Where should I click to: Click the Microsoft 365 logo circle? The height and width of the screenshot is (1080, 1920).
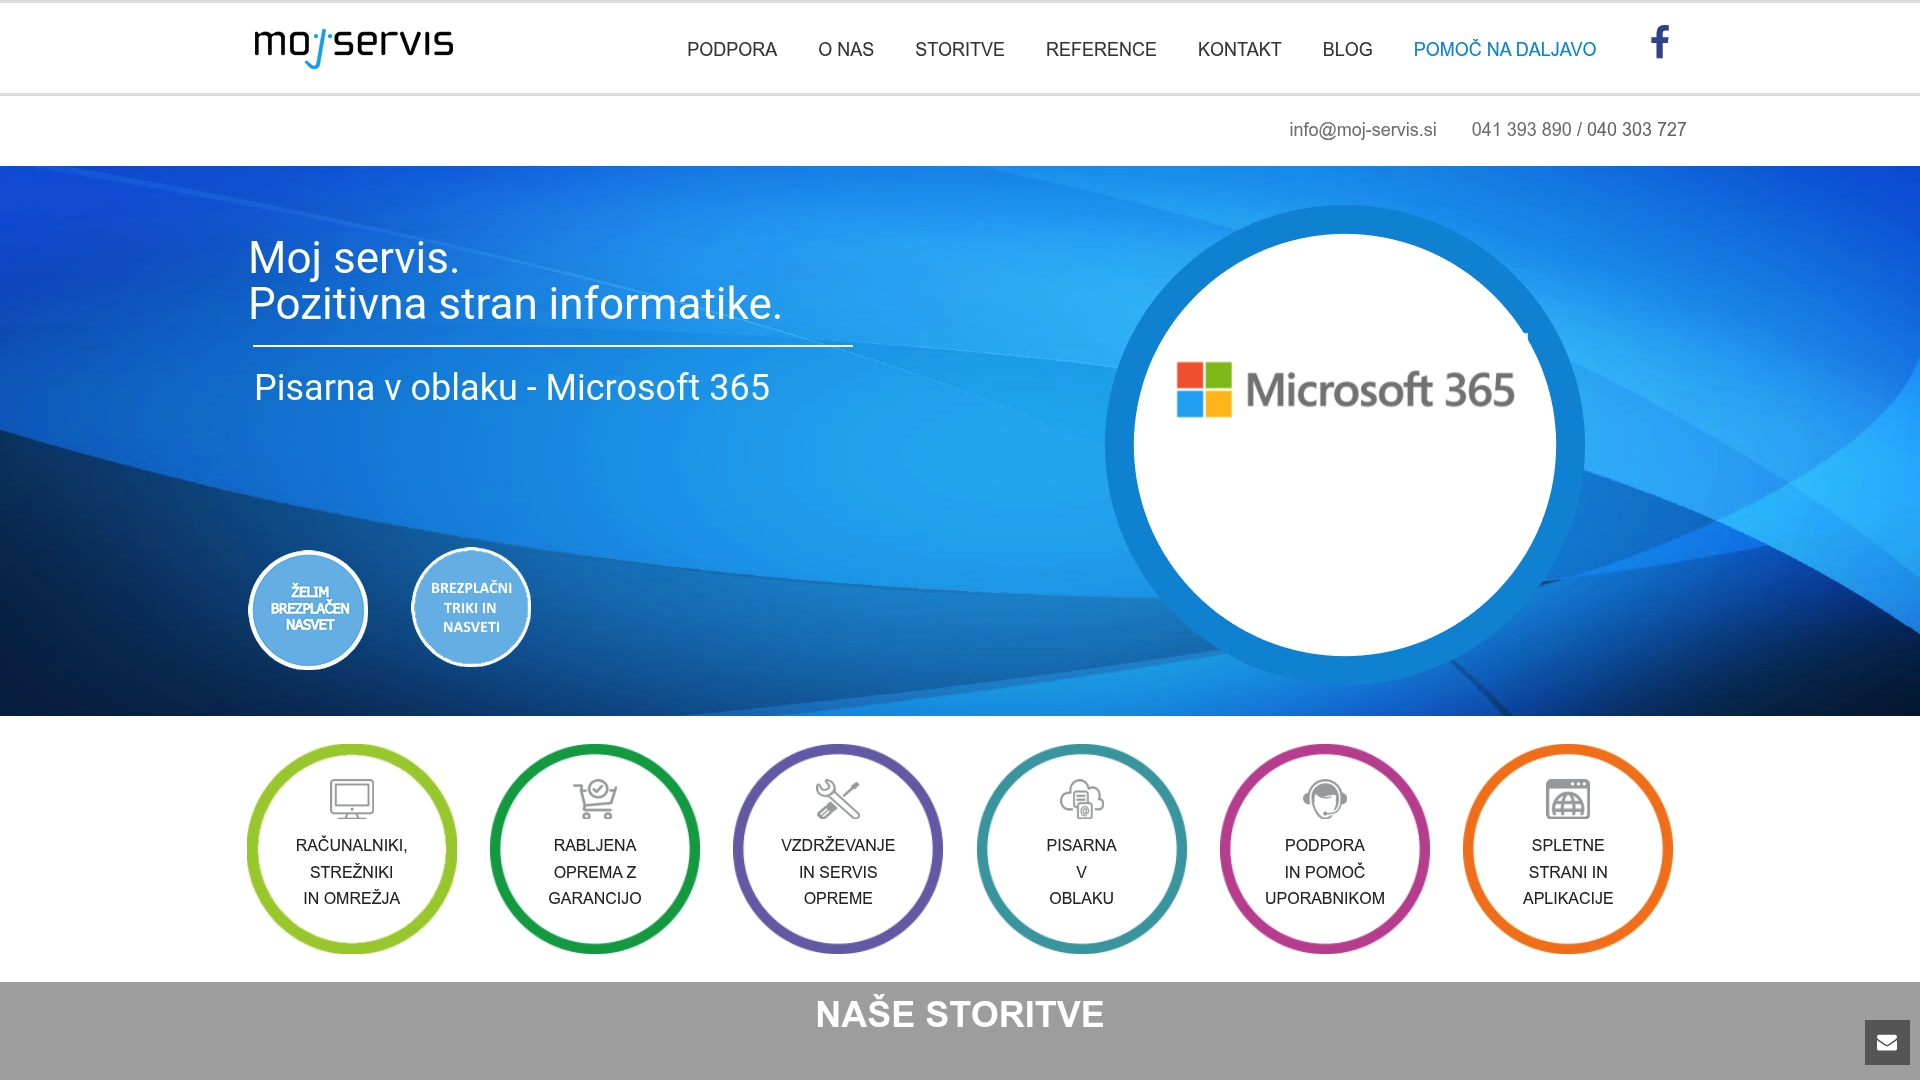[1345, 445]
